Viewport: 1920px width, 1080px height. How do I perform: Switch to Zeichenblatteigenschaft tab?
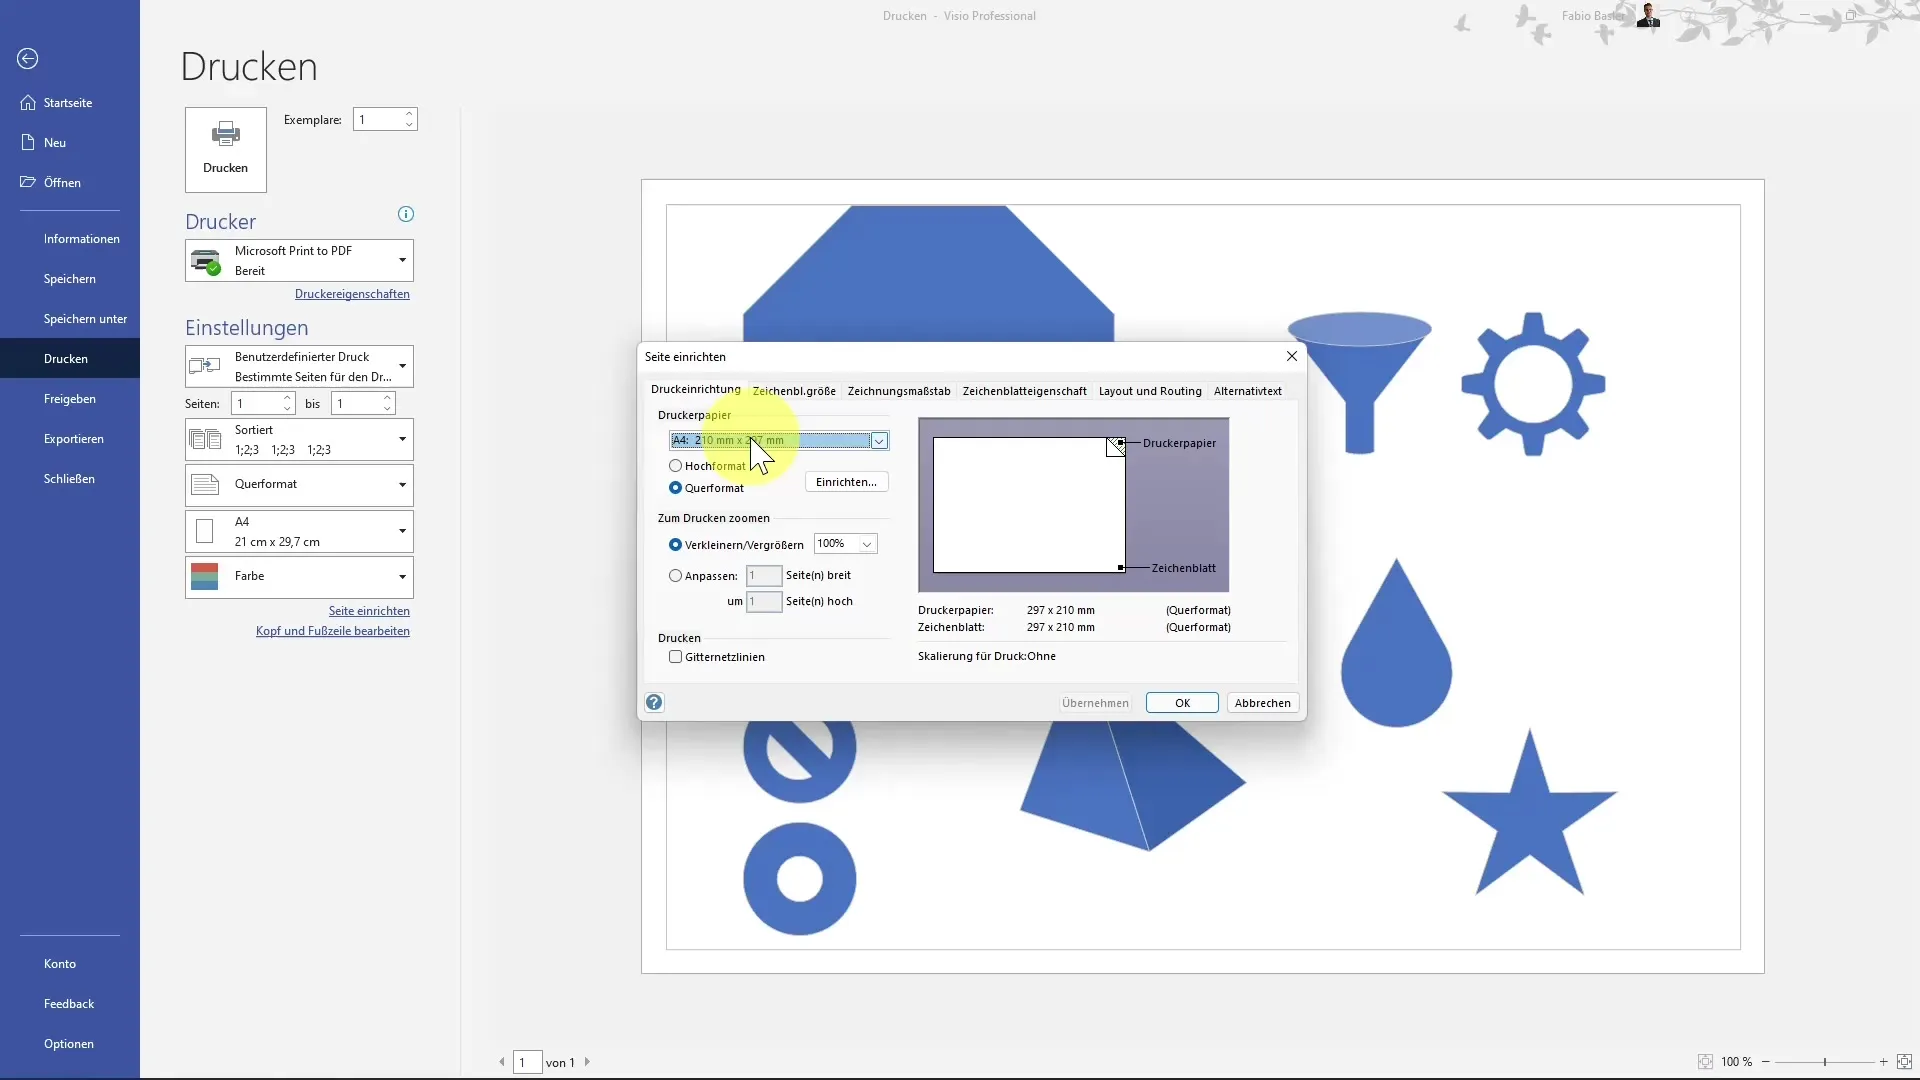[1025, 391]
